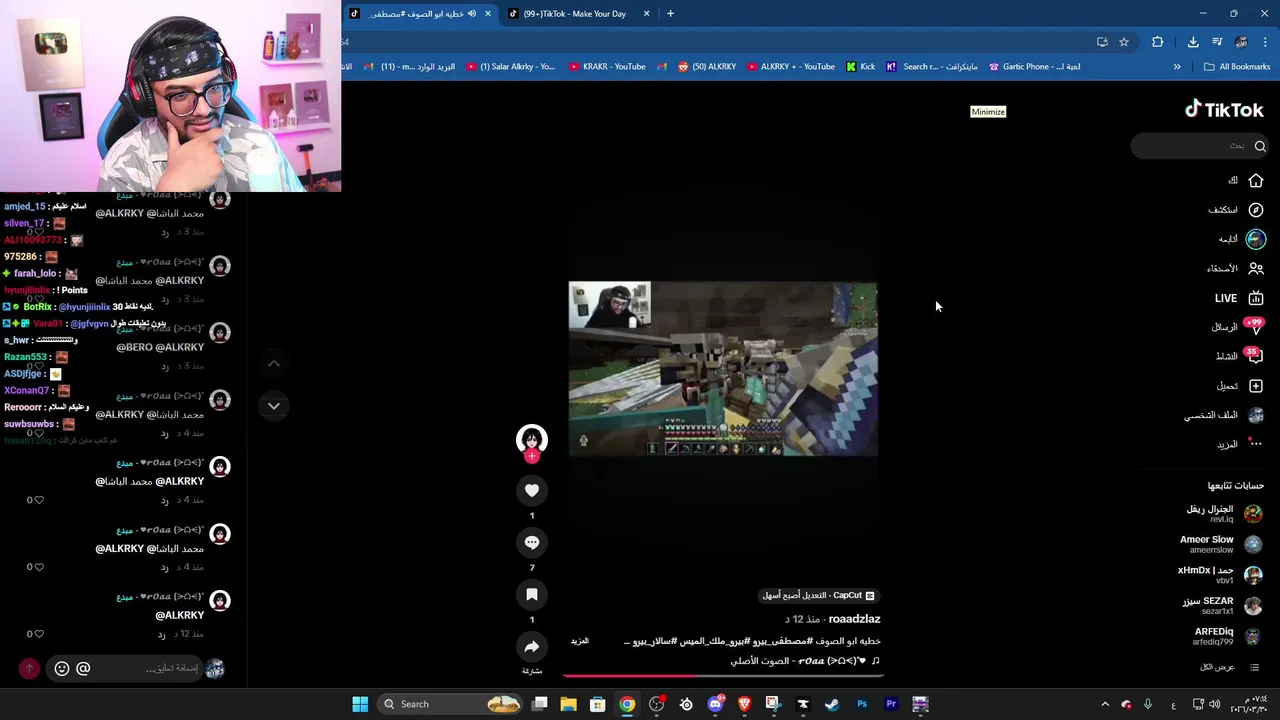The image size is (1280, 720).
Task: Open All Bookmarks folder
Action: tap(1237, 67)
